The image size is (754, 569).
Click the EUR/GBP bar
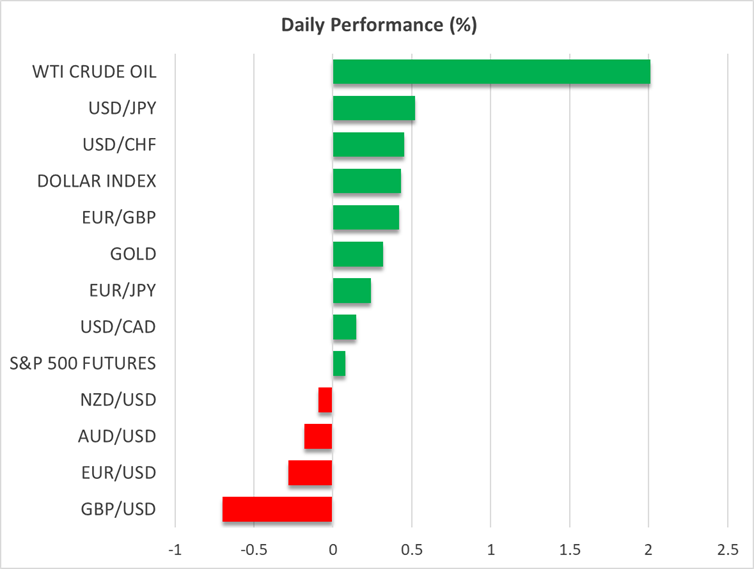[365, 217]
